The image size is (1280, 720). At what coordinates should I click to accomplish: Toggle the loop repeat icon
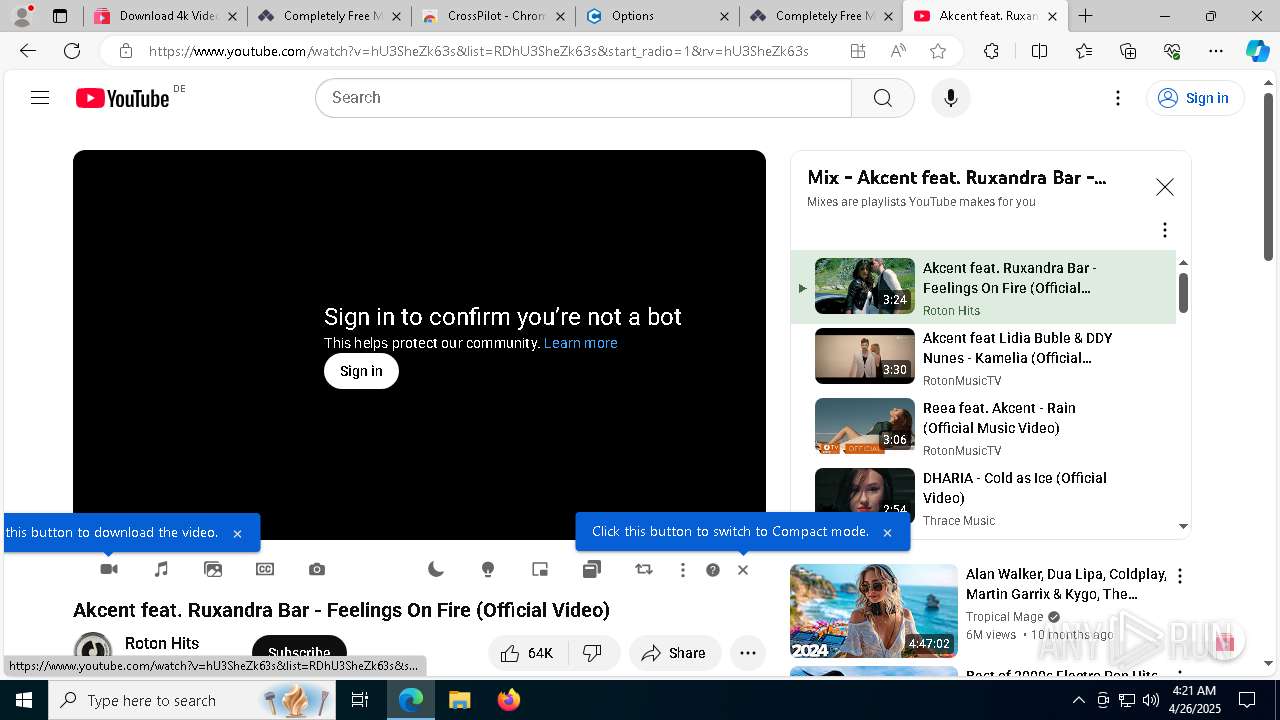click(x=644, y=569)
